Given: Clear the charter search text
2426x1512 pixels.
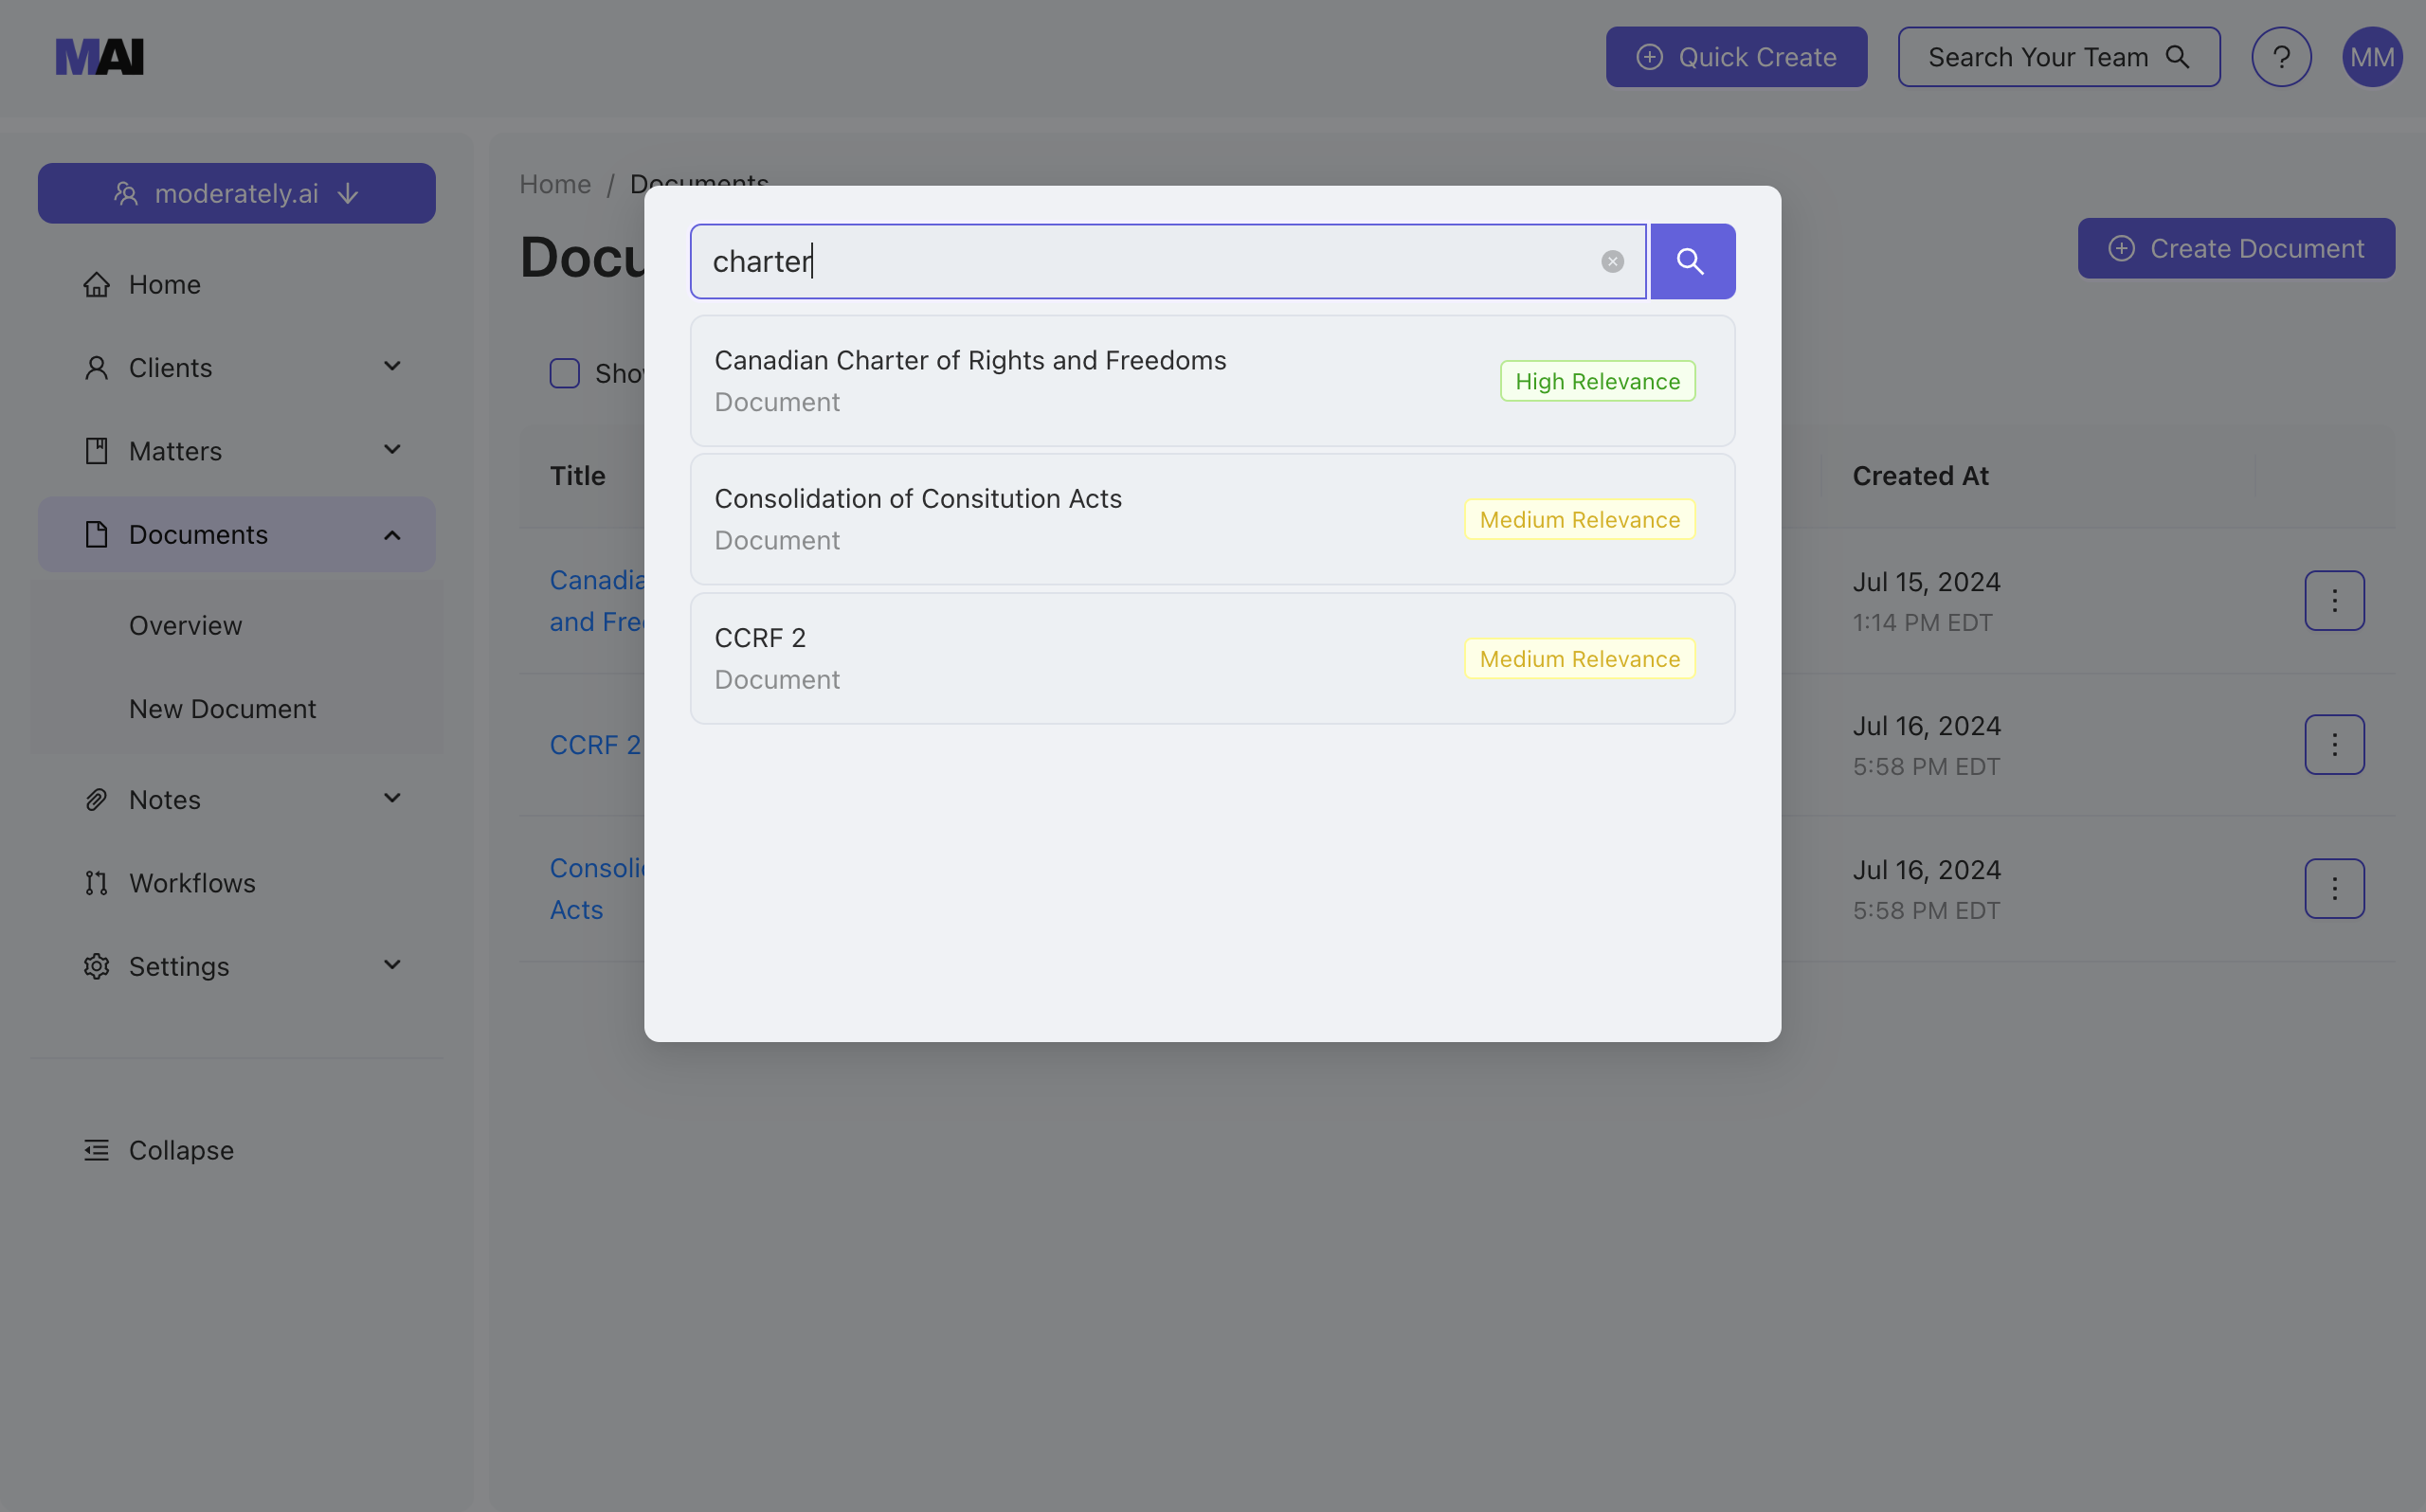Looking at the screenshot, I should (x=1612, y=261).
